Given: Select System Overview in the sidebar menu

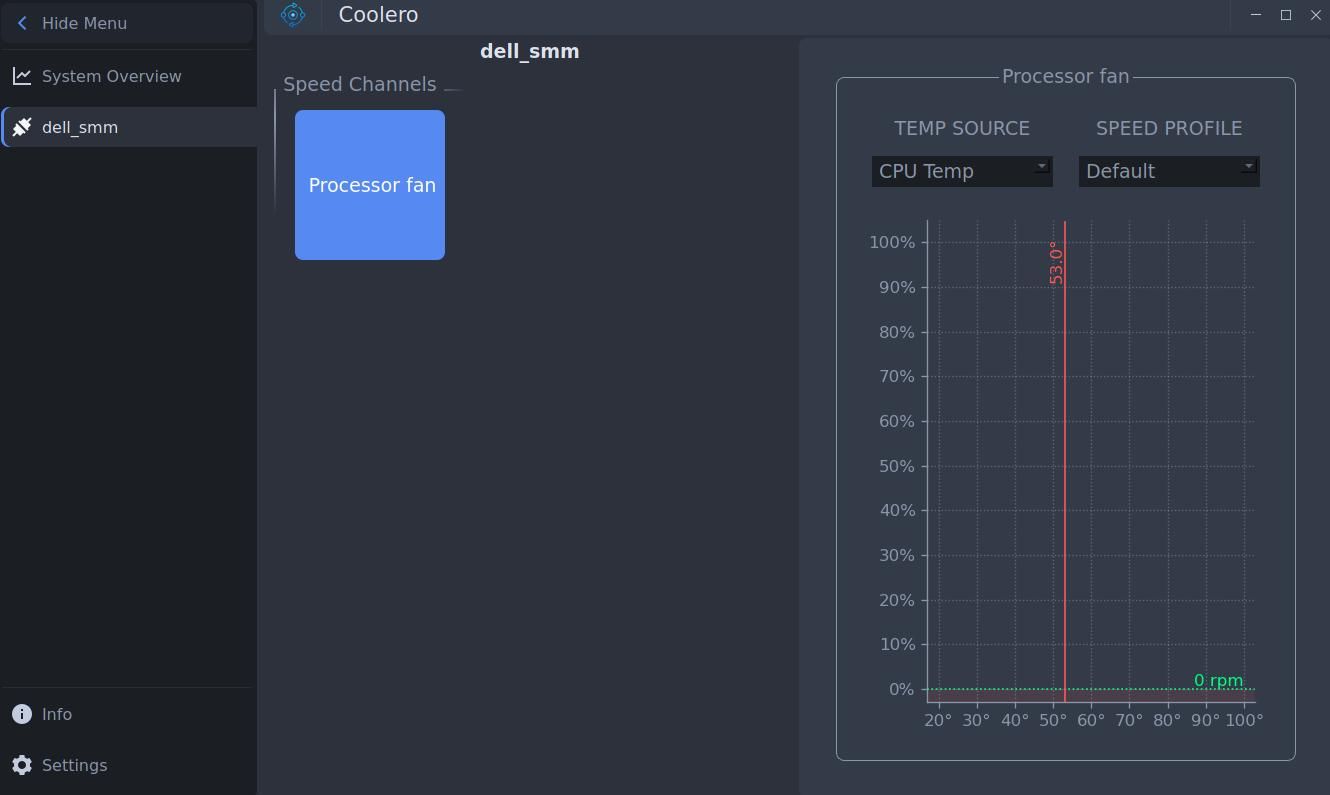Looking at the screenshot, I should [111, 76].
